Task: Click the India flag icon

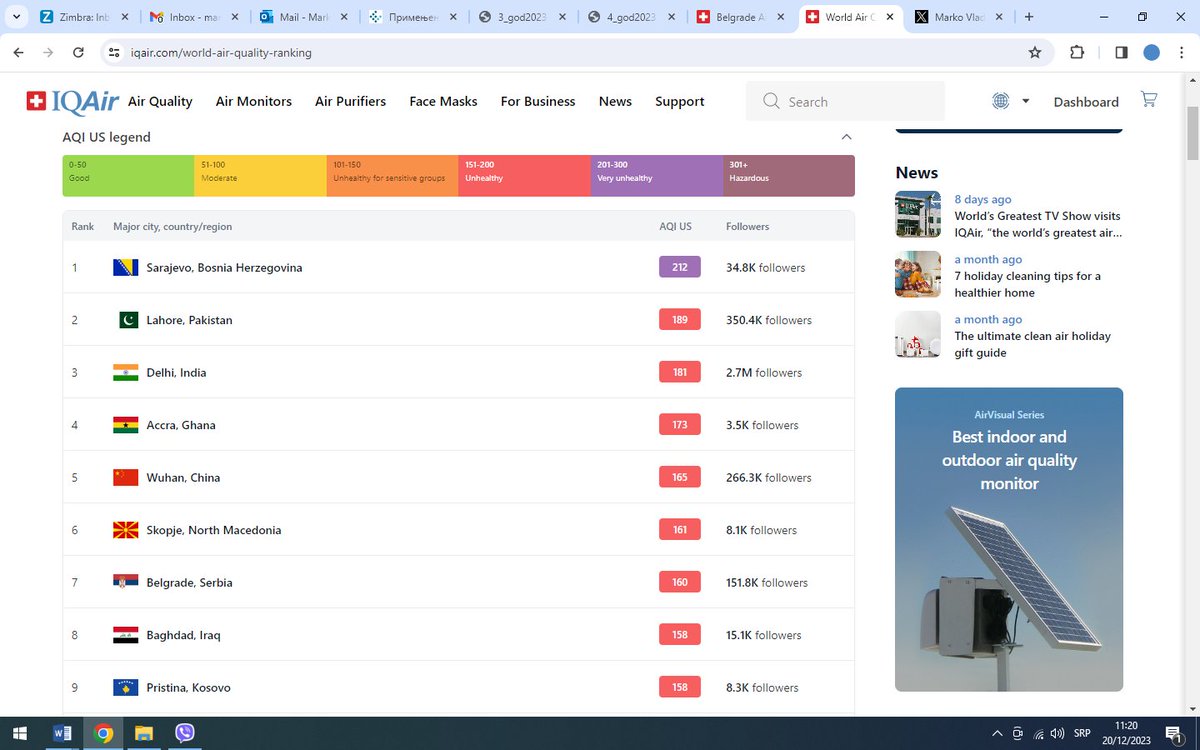Action: [x=126, y=372]
